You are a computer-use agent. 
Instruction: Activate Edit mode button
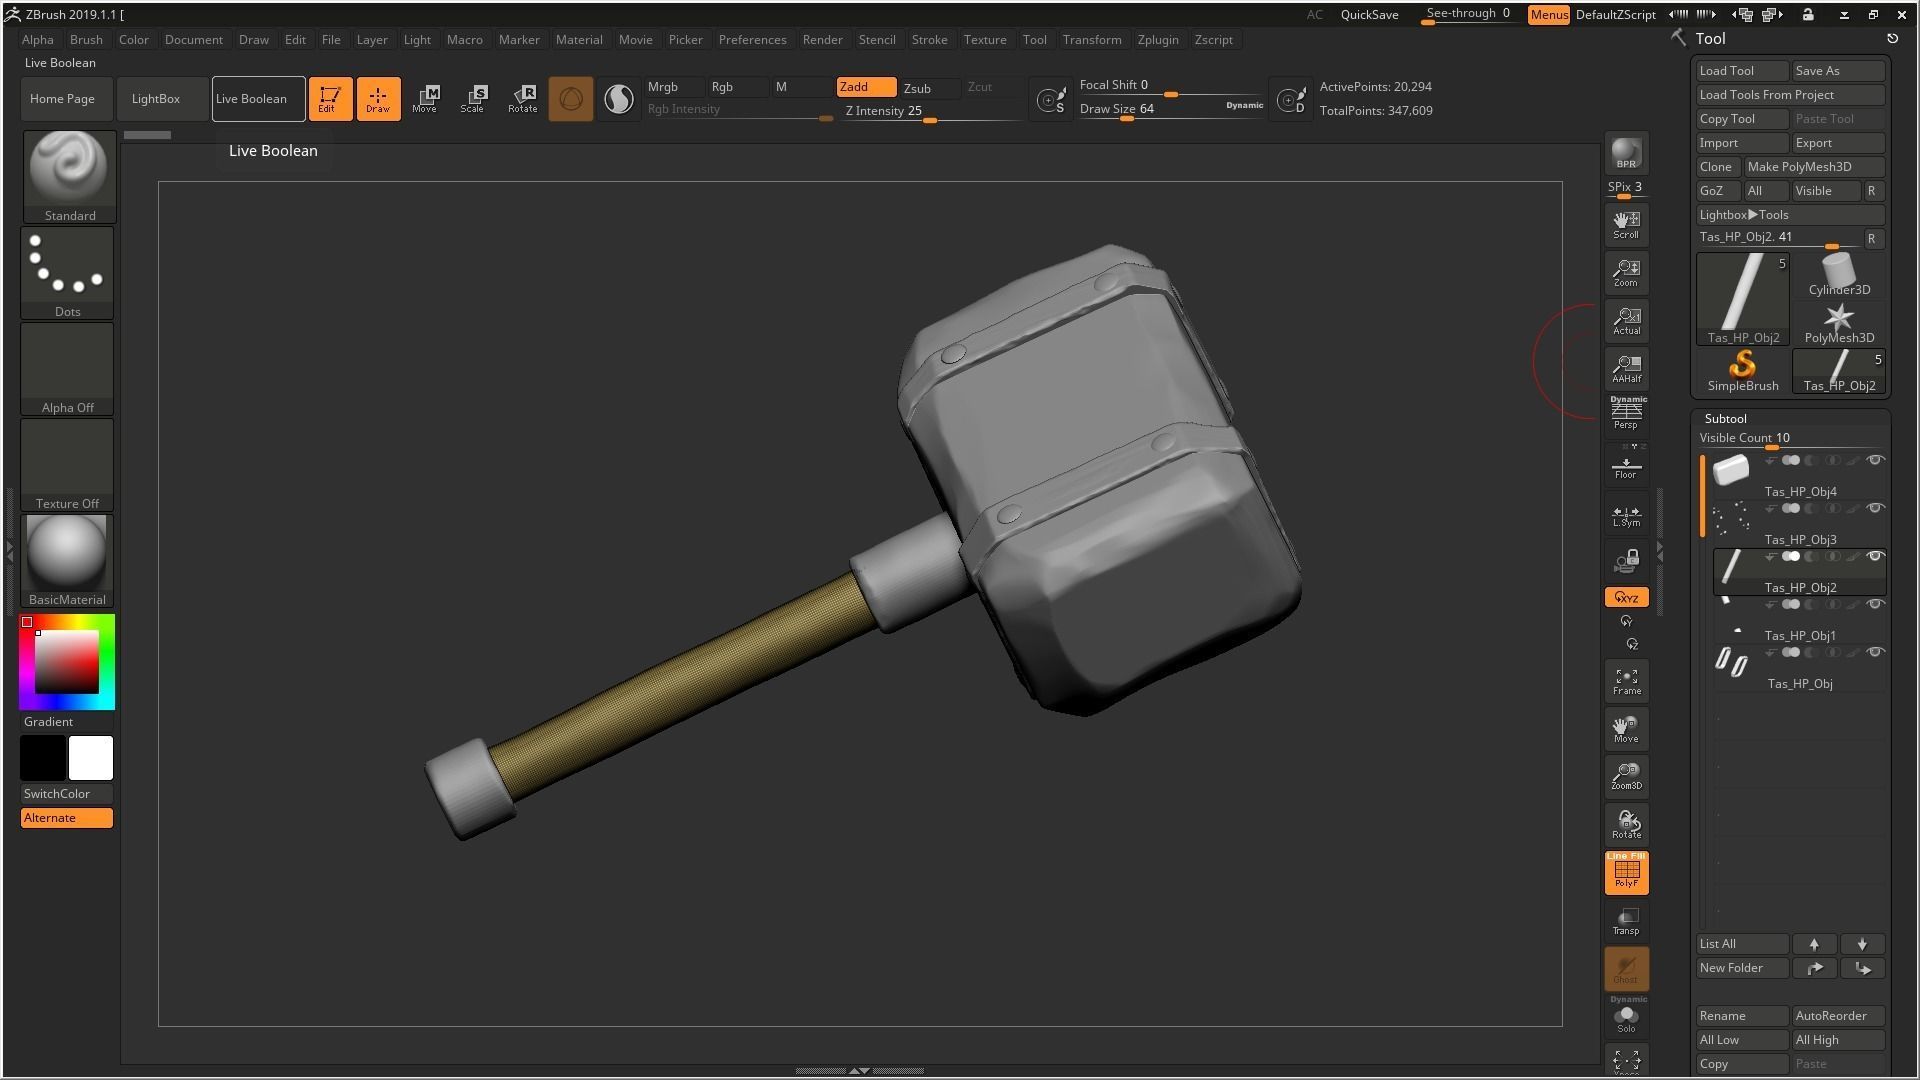point(330,98)
